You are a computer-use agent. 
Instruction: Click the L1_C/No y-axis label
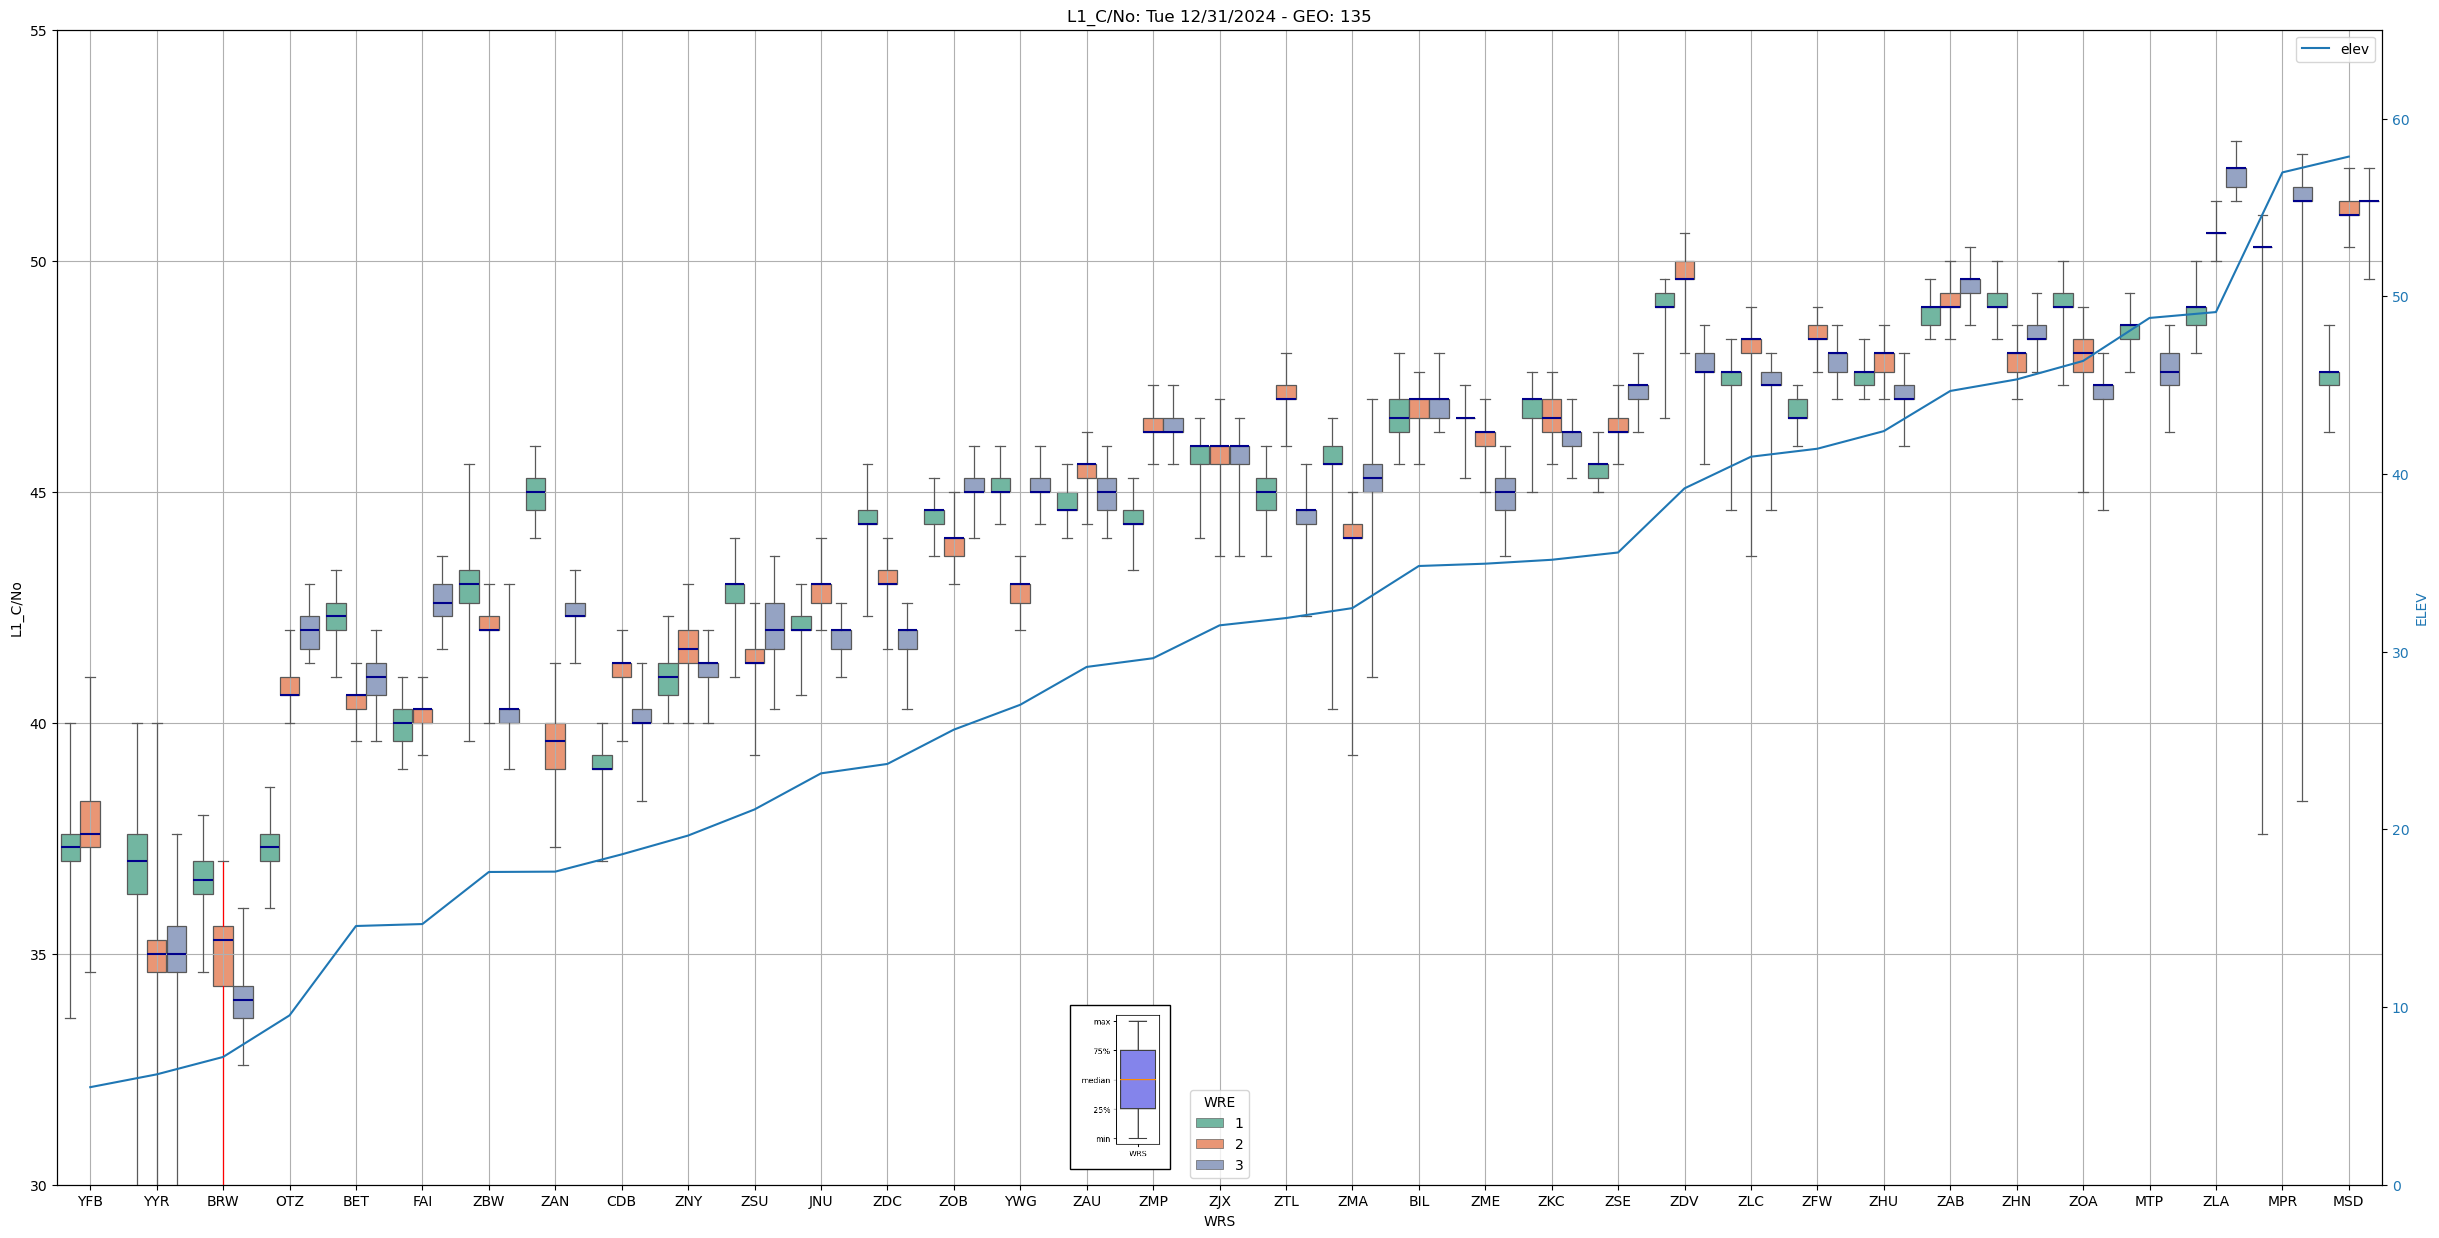16,609
